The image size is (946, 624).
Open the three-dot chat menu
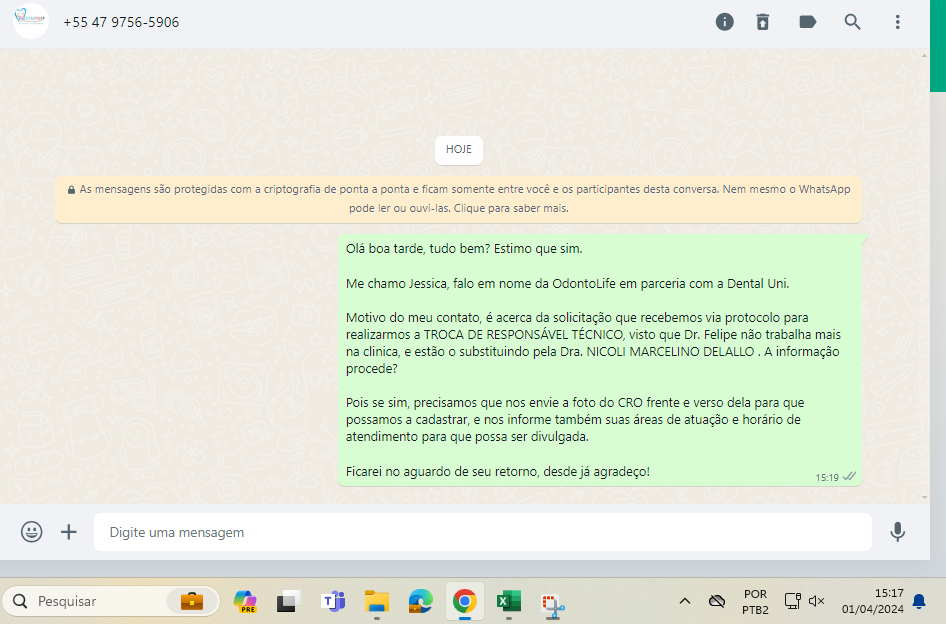pos(898,22)
